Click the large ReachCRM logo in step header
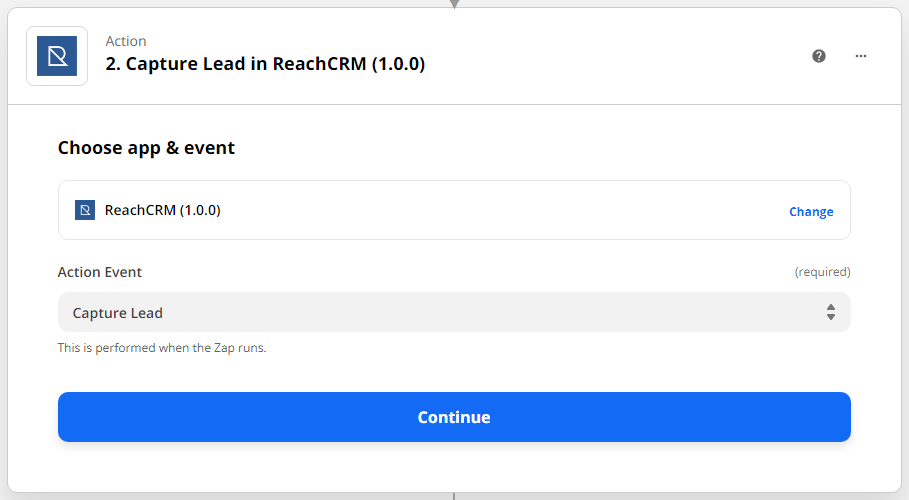Viewport: 909px width, 500px height. pyautogui.click(x=57, y=56)
